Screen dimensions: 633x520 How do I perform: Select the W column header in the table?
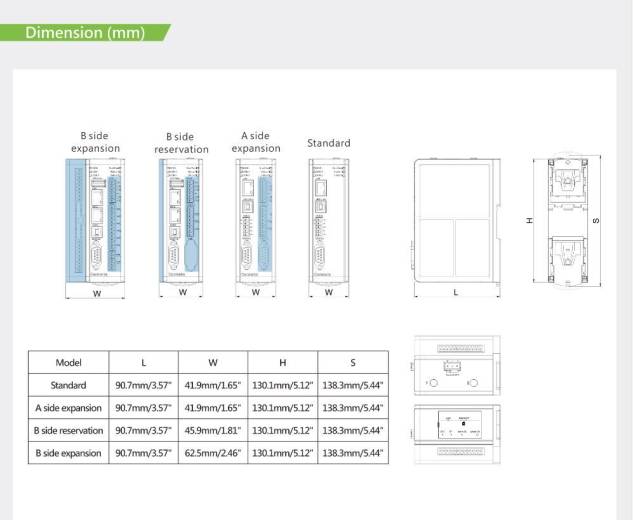[x=213, y=363]
